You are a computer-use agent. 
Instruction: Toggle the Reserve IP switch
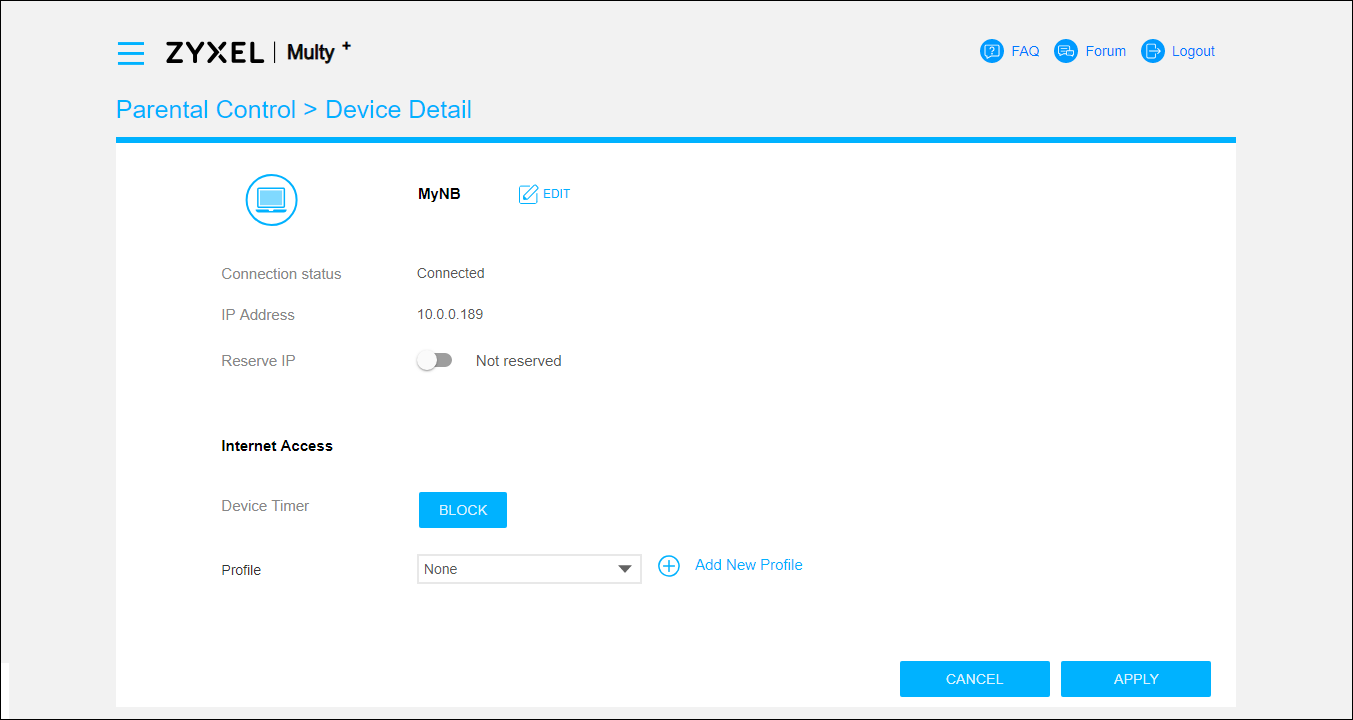point(435,361)
